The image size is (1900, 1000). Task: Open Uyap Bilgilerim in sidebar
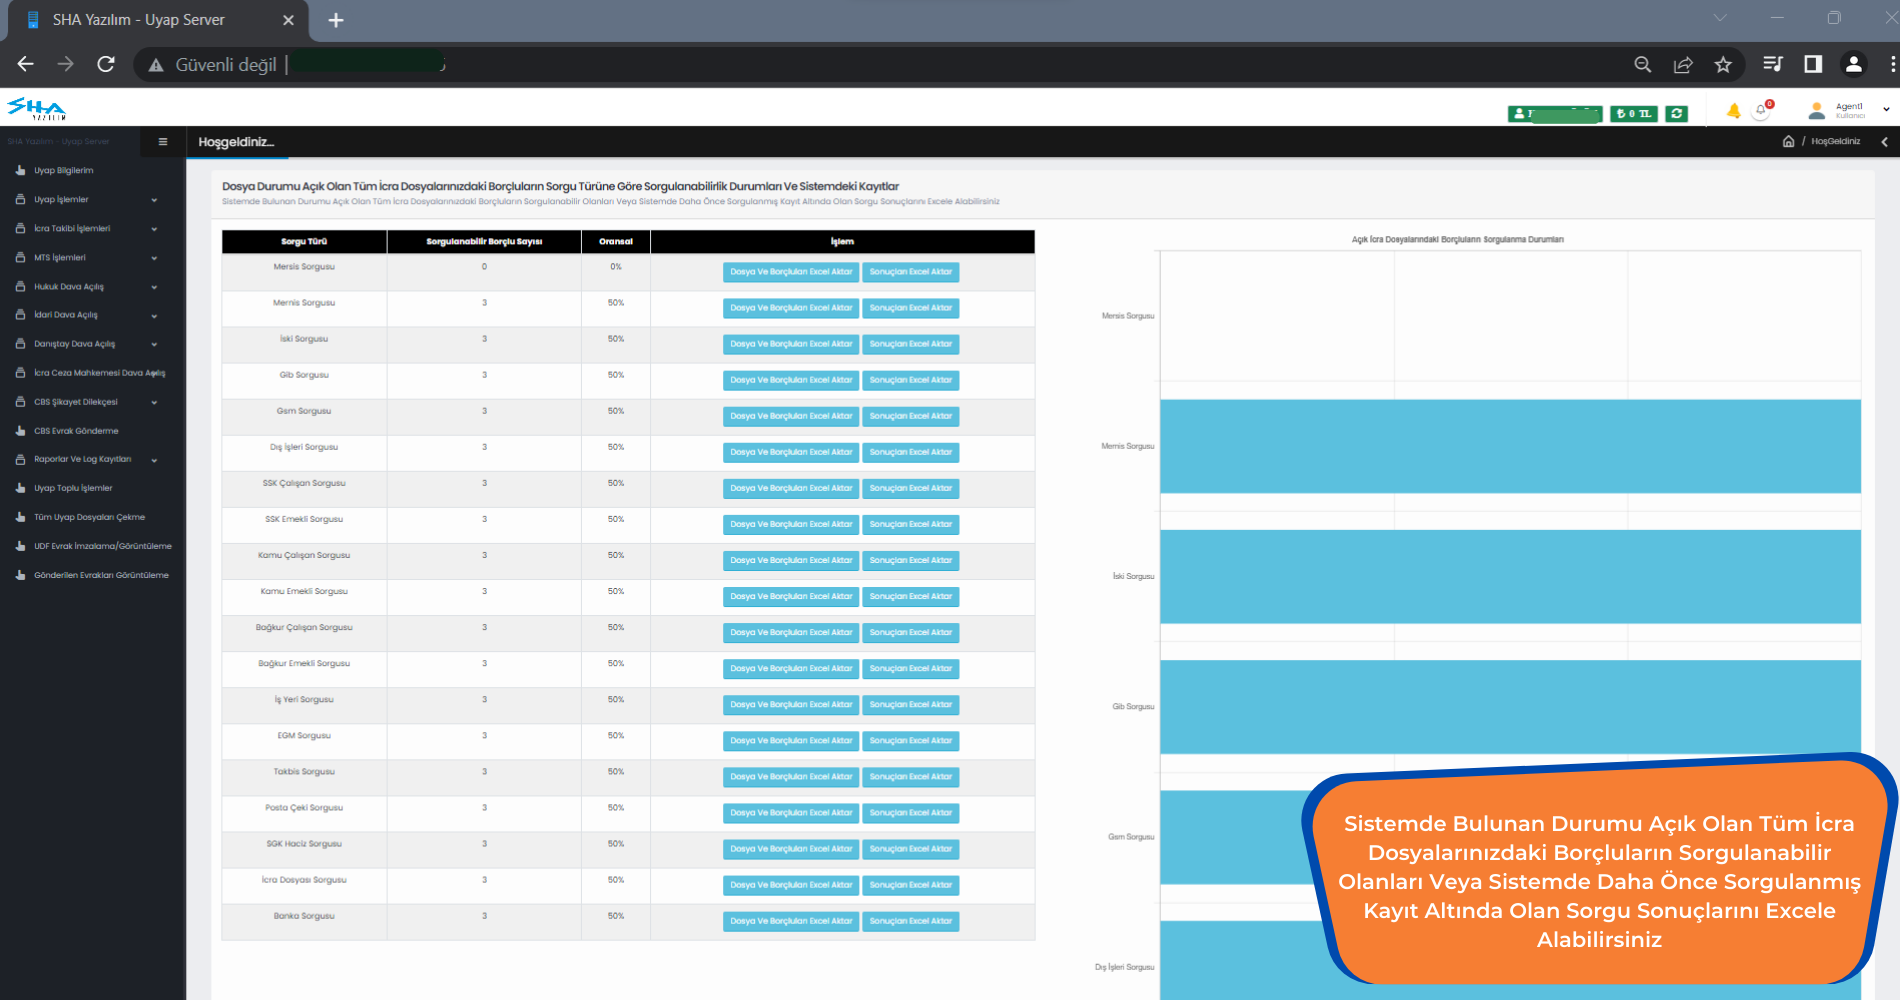click(x=63, y=171)
